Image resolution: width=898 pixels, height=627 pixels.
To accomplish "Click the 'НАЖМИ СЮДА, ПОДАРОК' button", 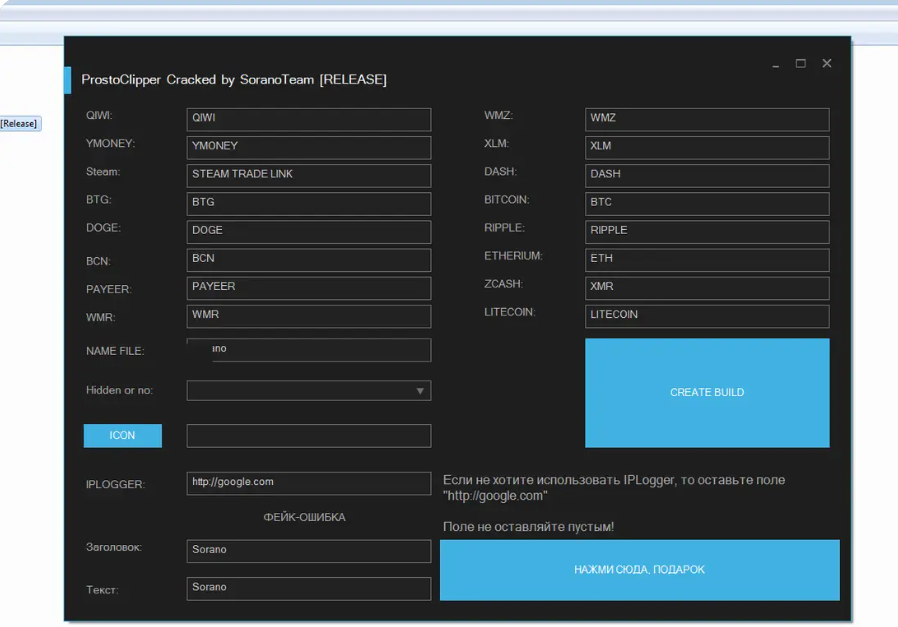I will point(639,570).
